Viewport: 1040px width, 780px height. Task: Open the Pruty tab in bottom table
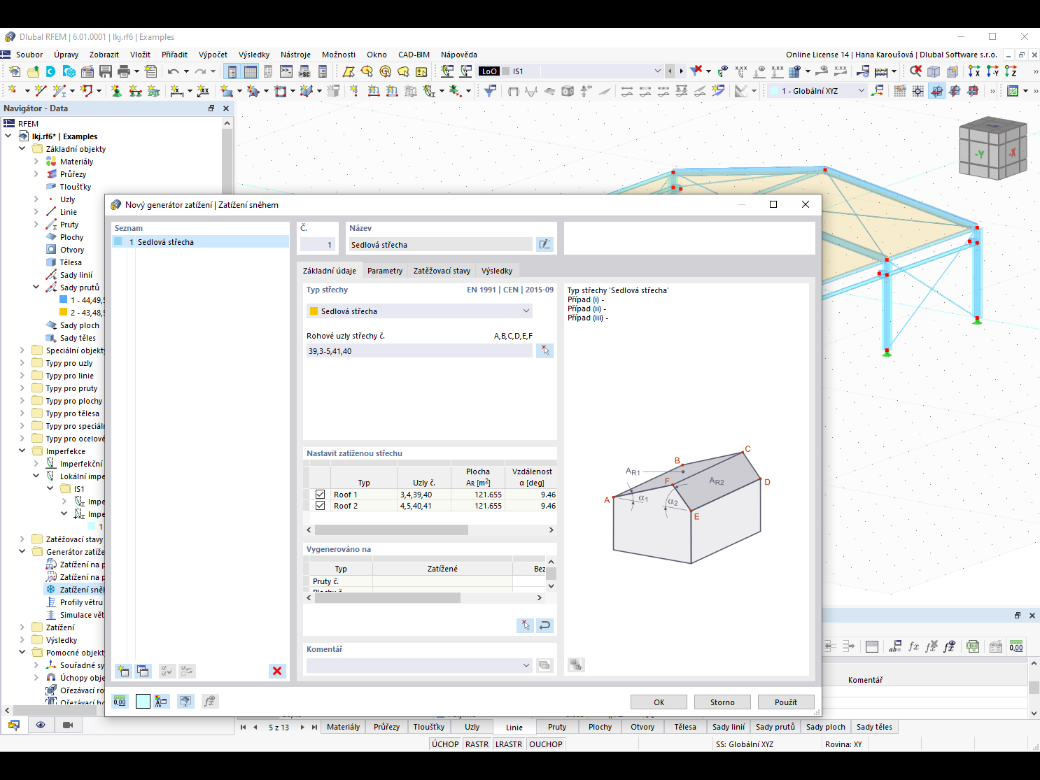(557, 727)
